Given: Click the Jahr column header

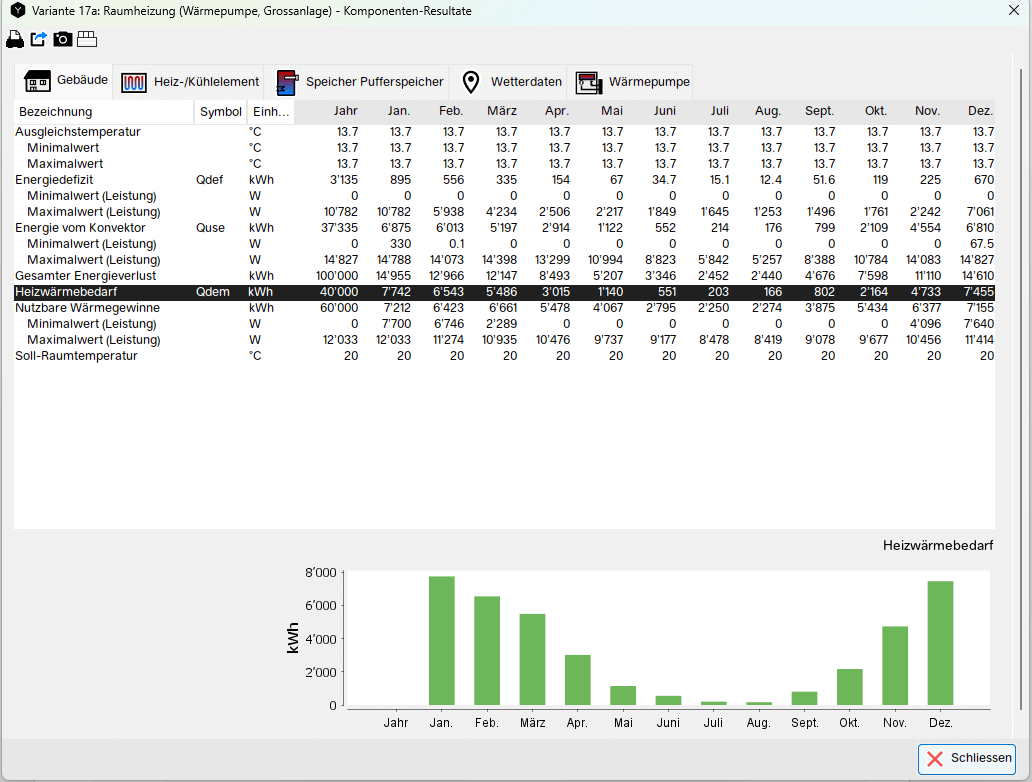Looking at the screenshot, I should 345,112.
